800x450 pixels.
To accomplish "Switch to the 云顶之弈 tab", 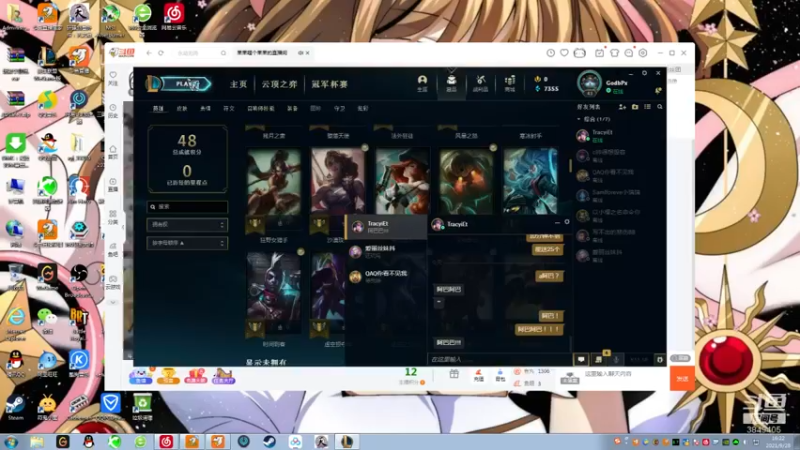I will pos(279,84).
